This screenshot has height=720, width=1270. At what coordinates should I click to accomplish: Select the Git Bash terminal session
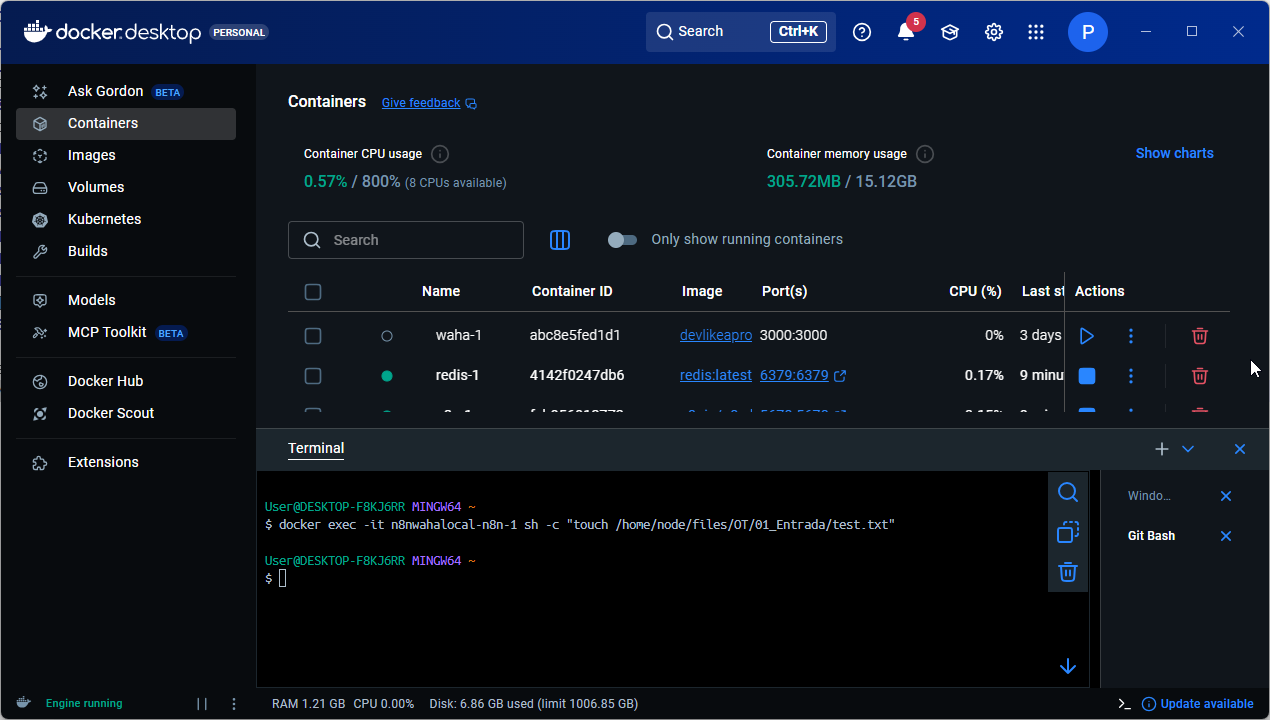point(1151,536)
